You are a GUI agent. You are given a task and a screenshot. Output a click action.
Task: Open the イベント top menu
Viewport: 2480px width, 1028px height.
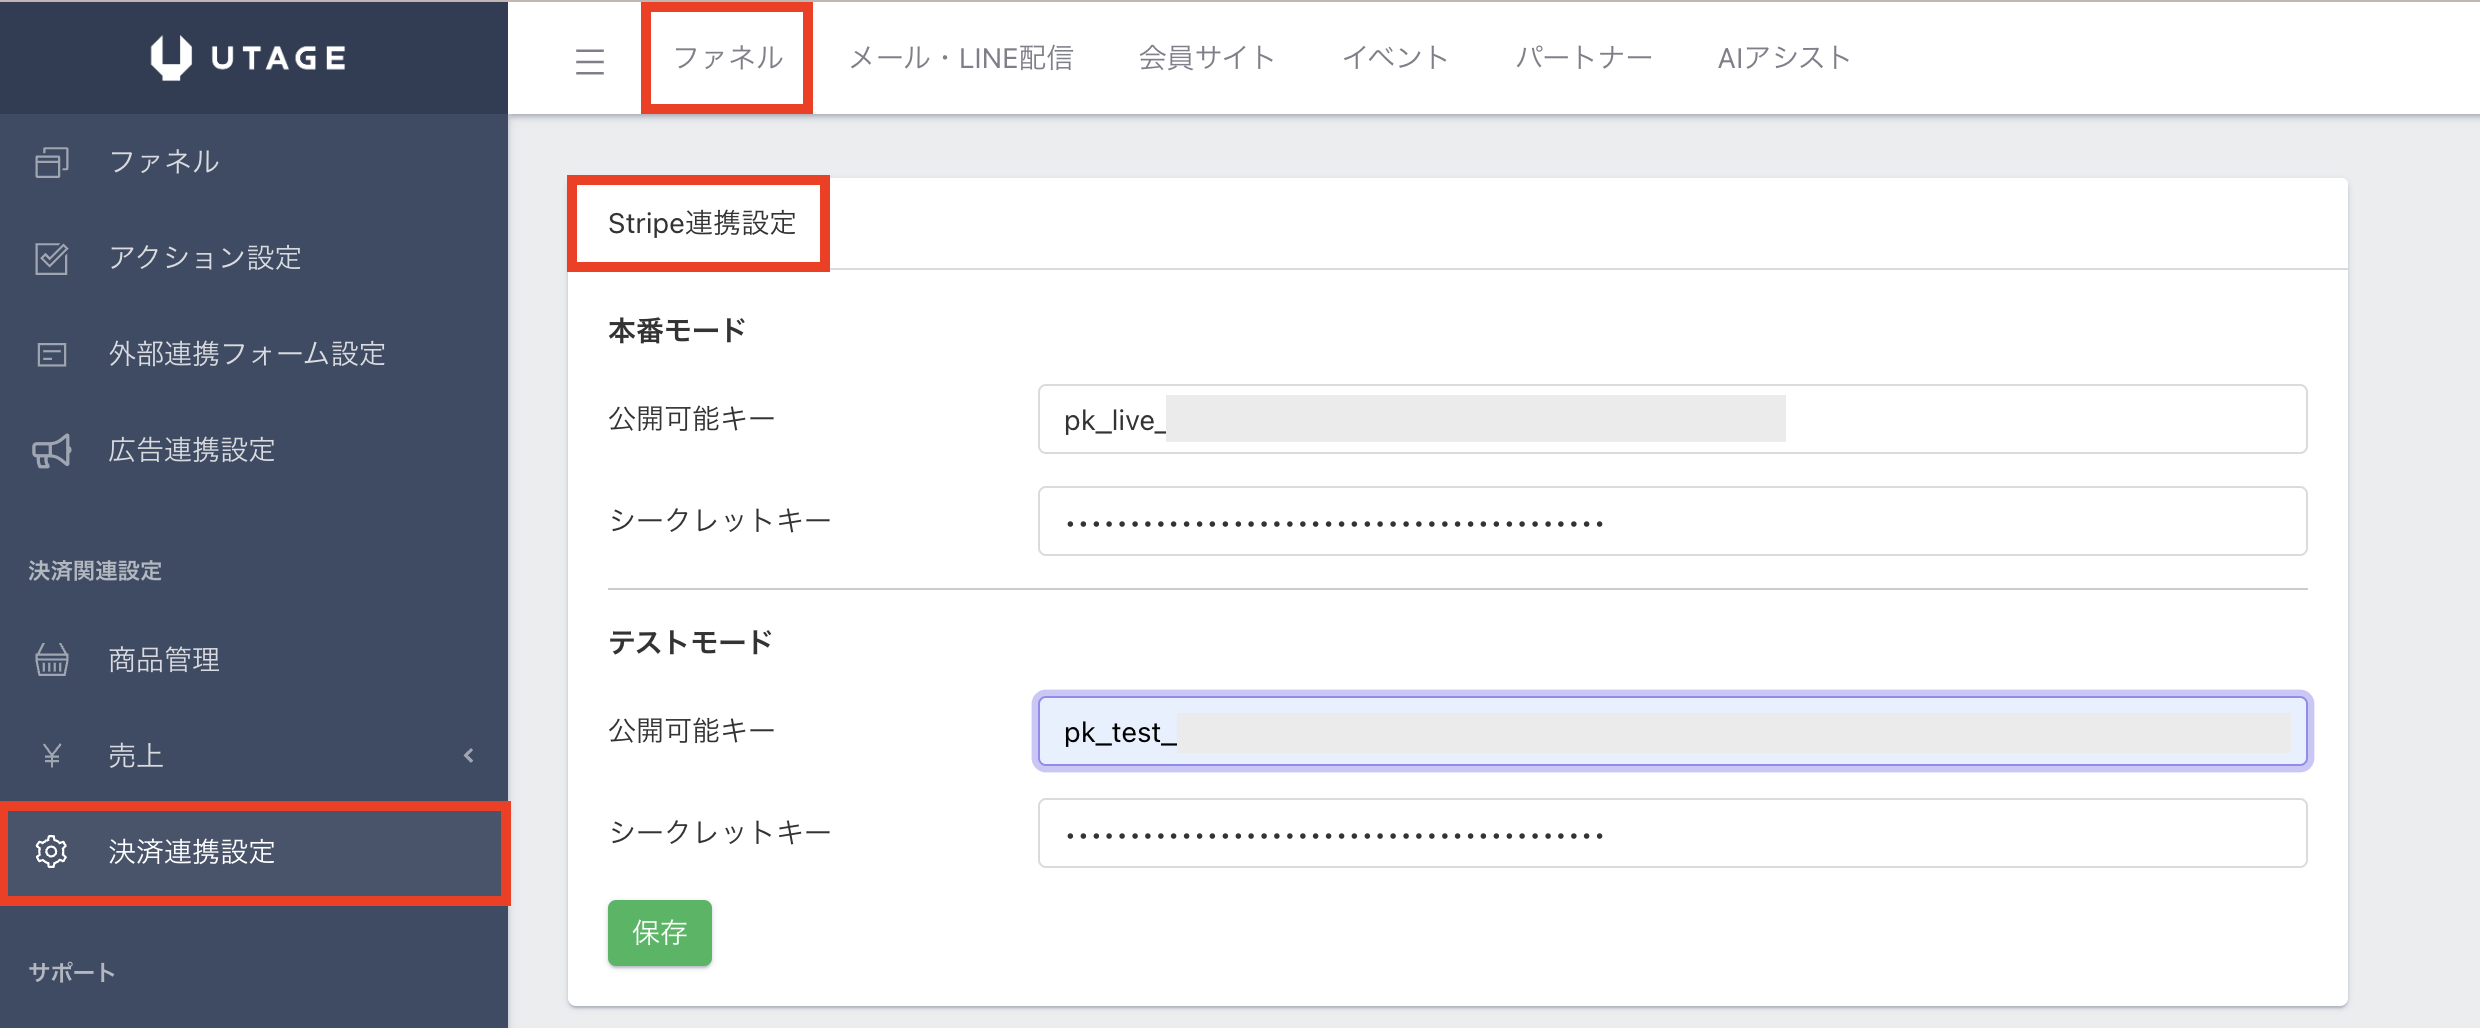pyautogui.click(x=1395, y=58)
